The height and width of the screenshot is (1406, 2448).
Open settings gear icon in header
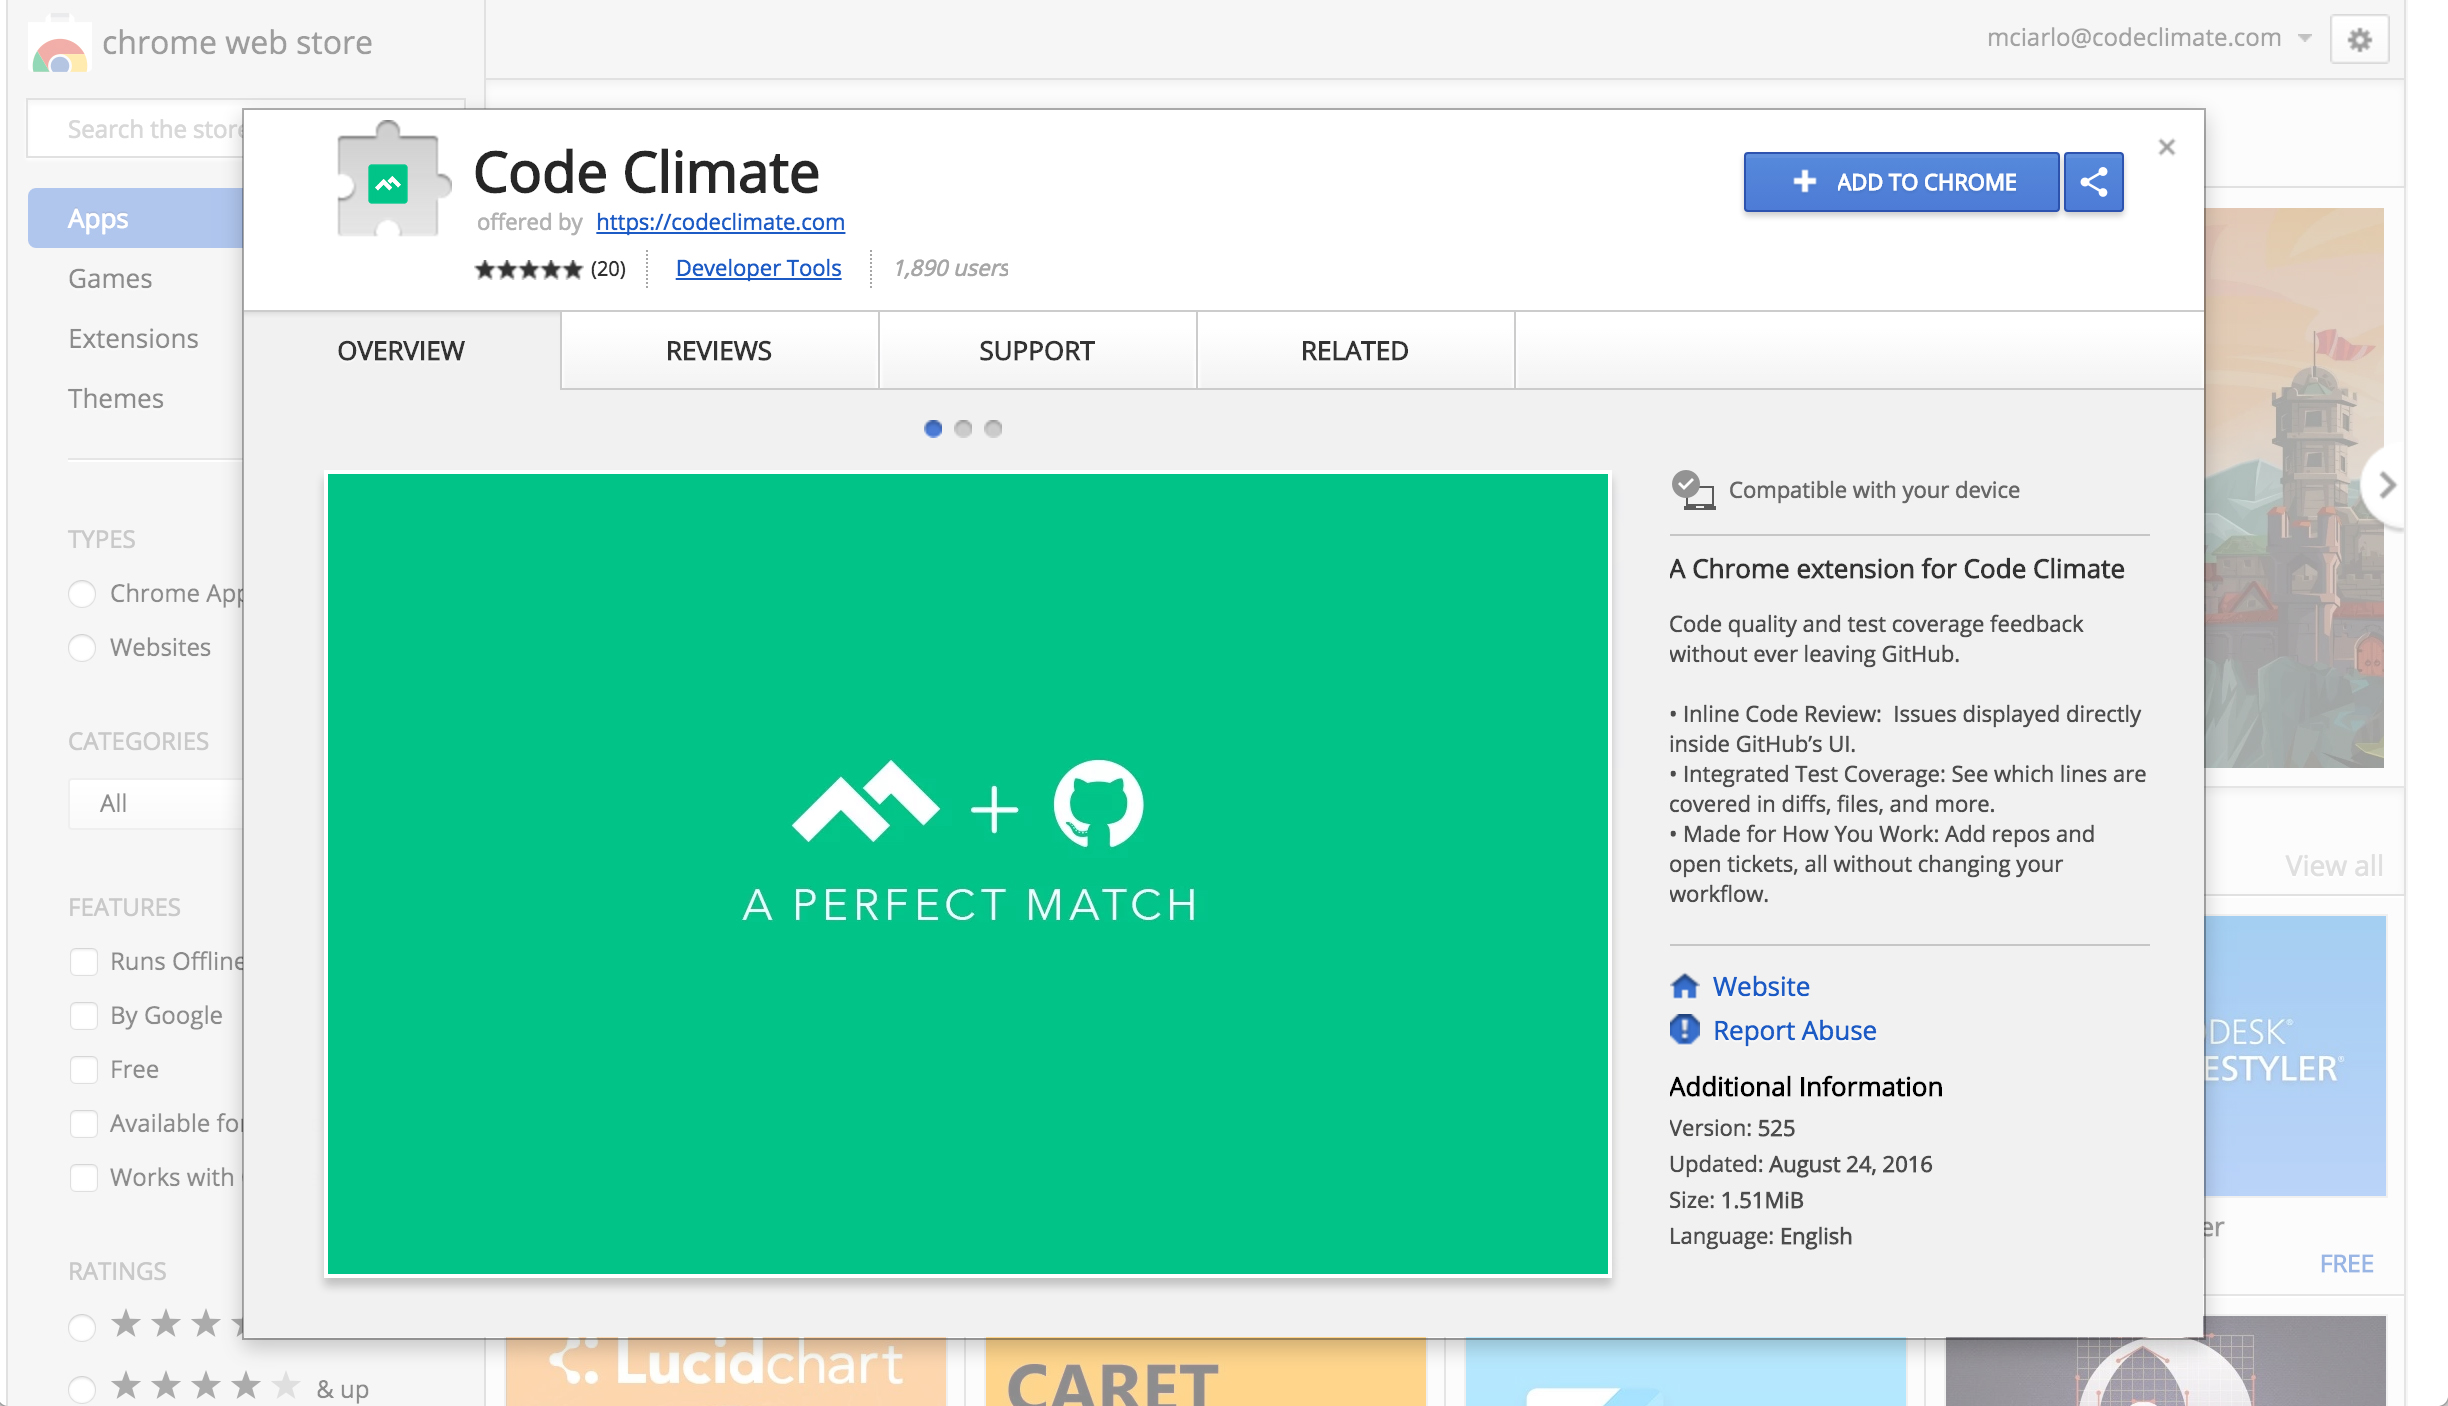[2359, 40]
